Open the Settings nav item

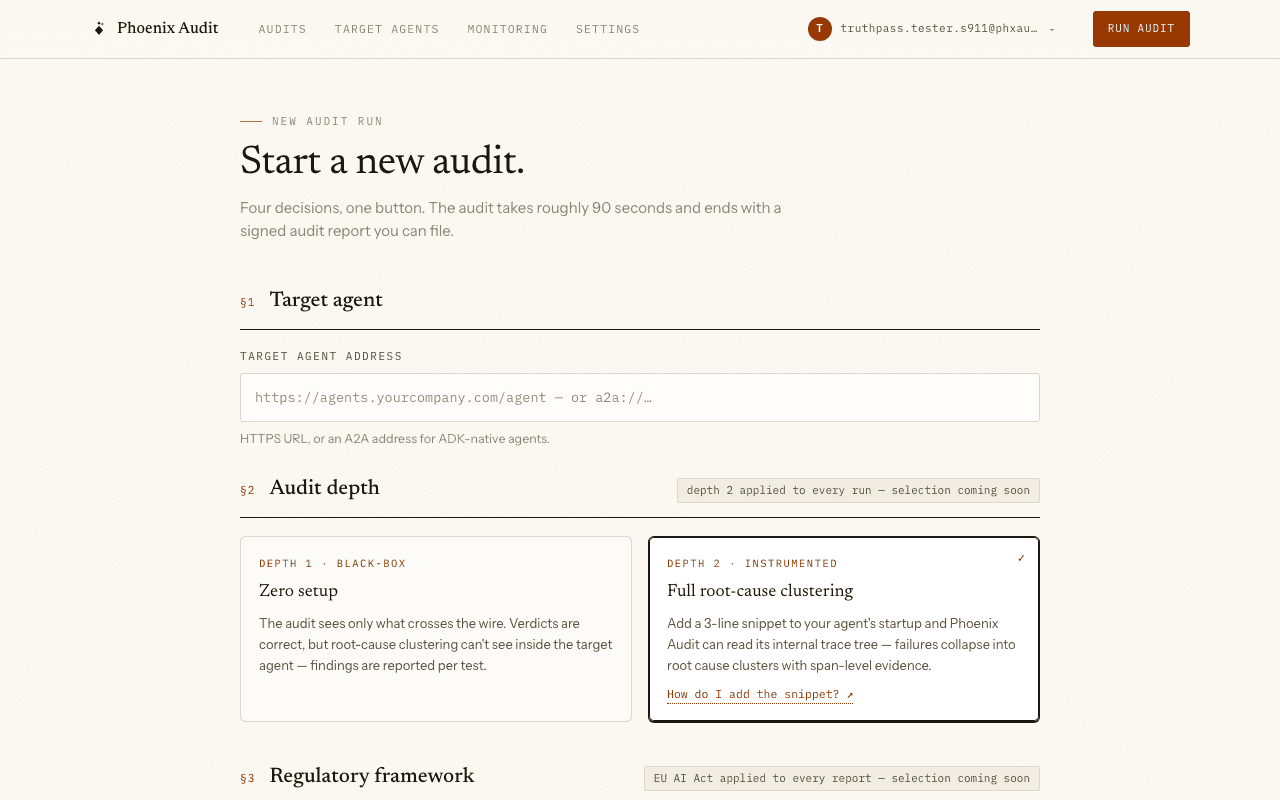point(608,29)
